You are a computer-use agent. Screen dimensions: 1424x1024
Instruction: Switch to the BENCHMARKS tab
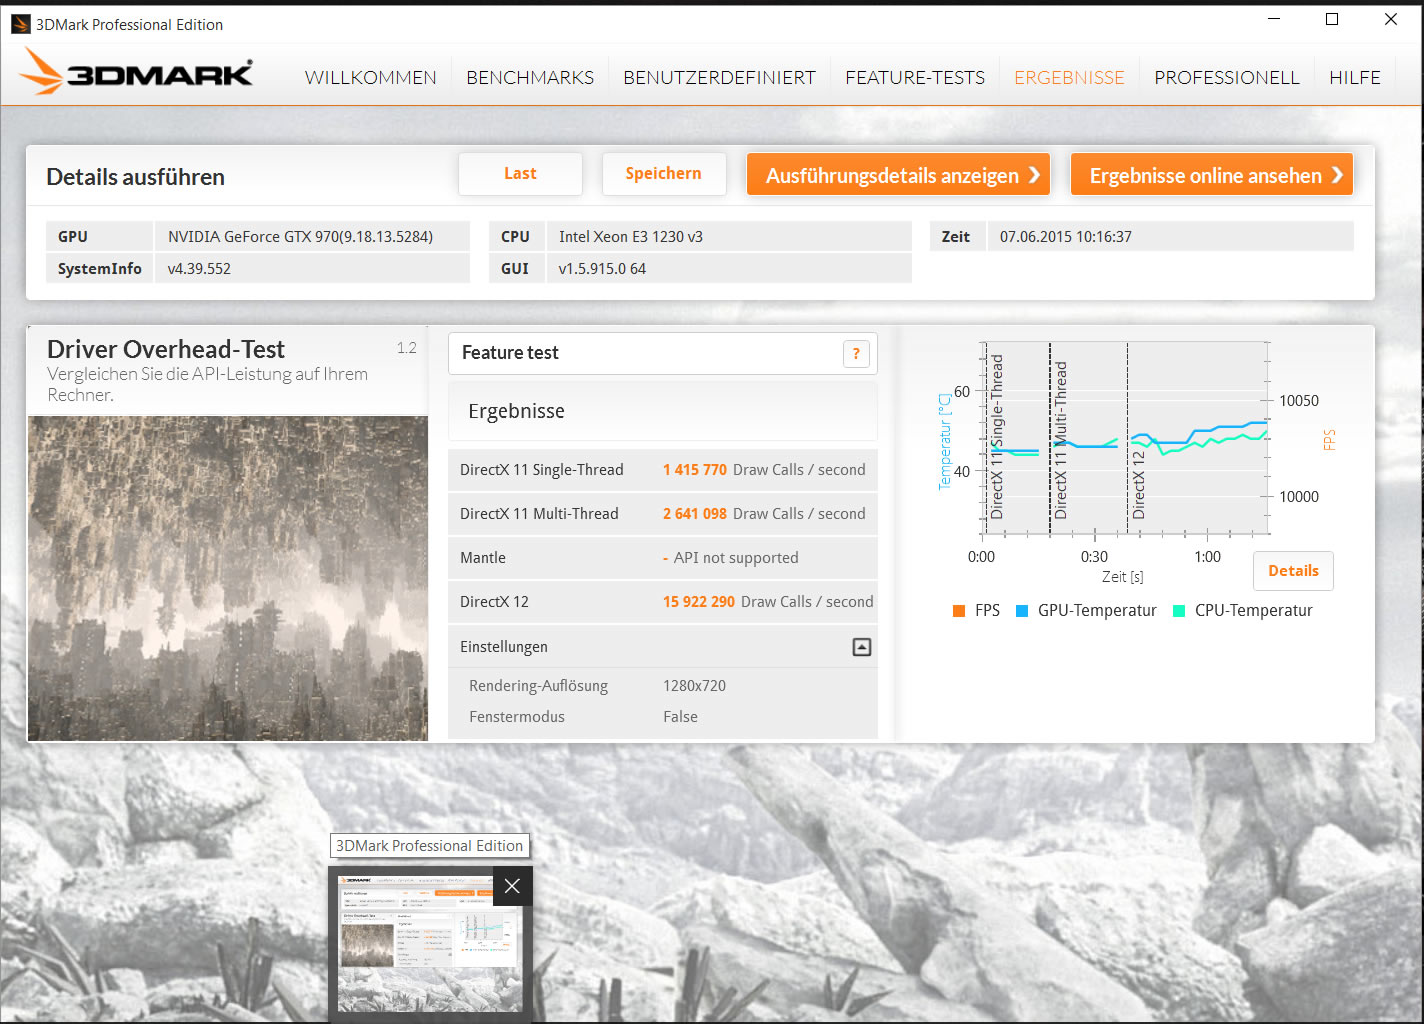point(530,77)
